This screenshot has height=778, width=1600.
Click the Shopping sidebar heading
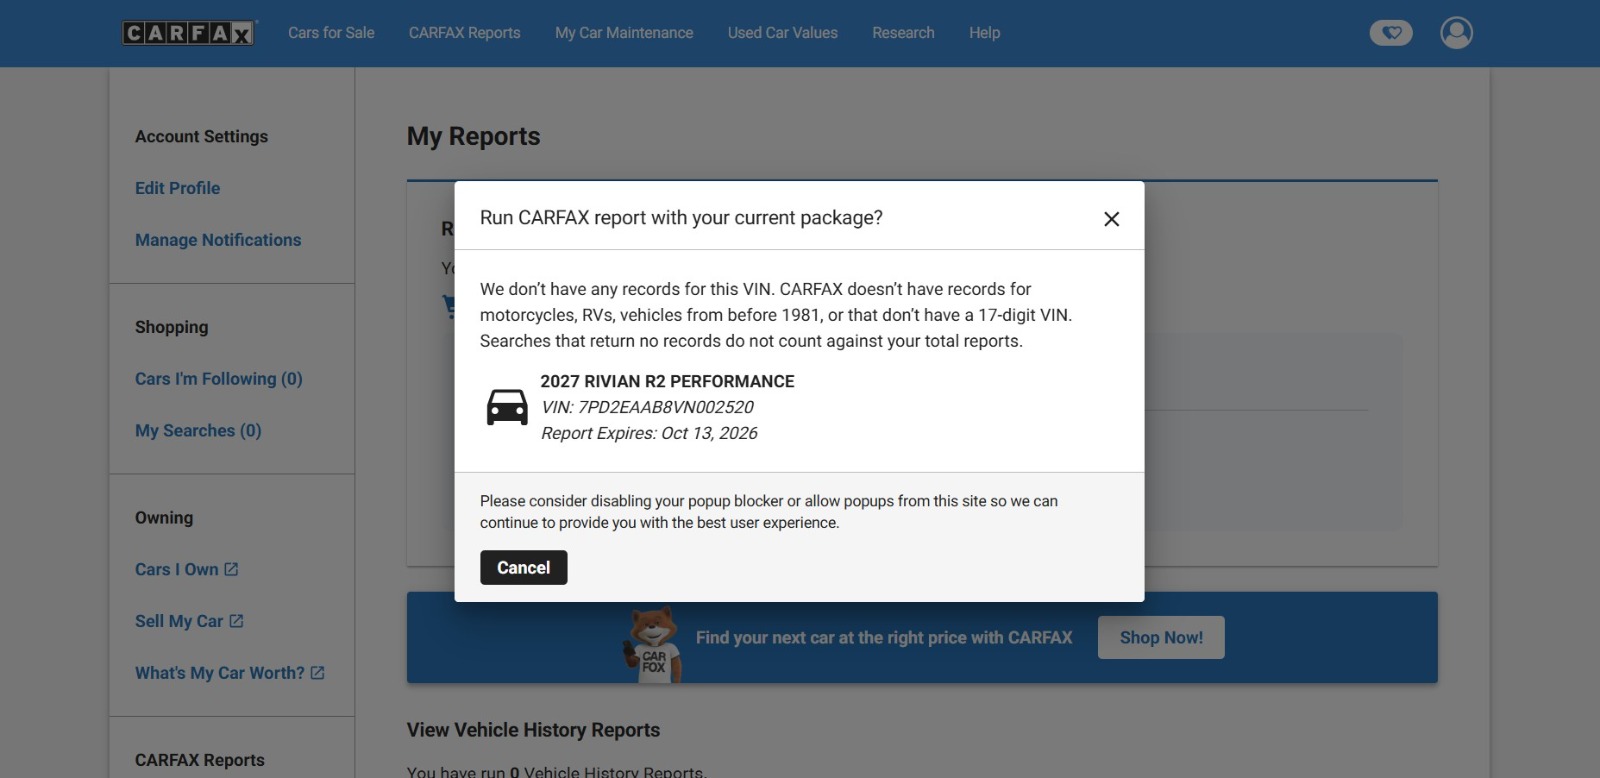[171, 327]
